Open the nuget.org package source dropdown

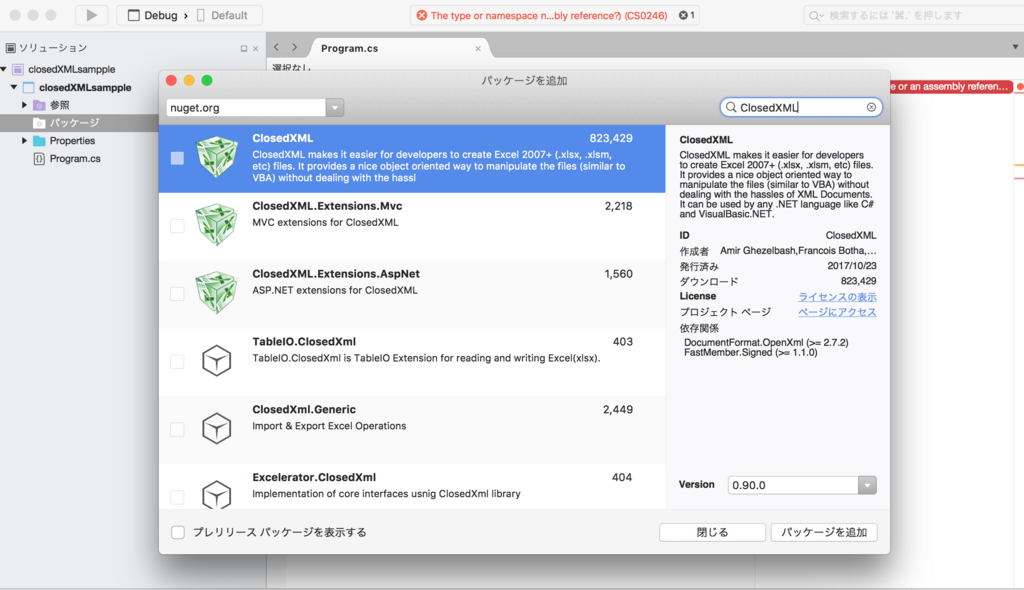tap(334, 107)
